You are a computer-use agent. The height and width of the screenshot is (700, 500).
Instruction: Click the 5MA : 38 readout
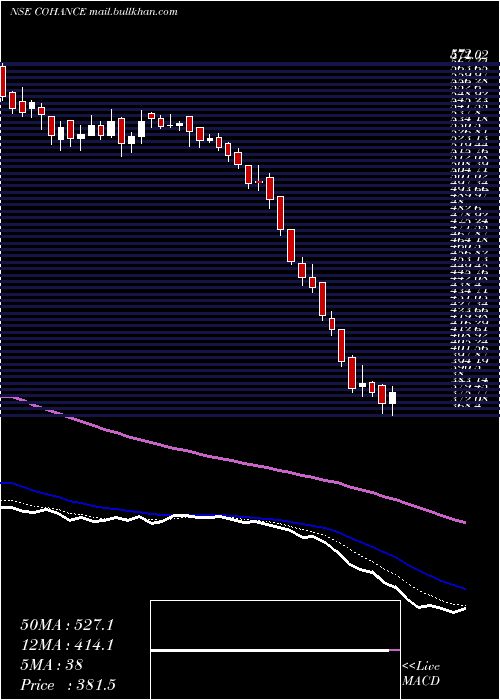pyautogui.click(x=51, y=665)
